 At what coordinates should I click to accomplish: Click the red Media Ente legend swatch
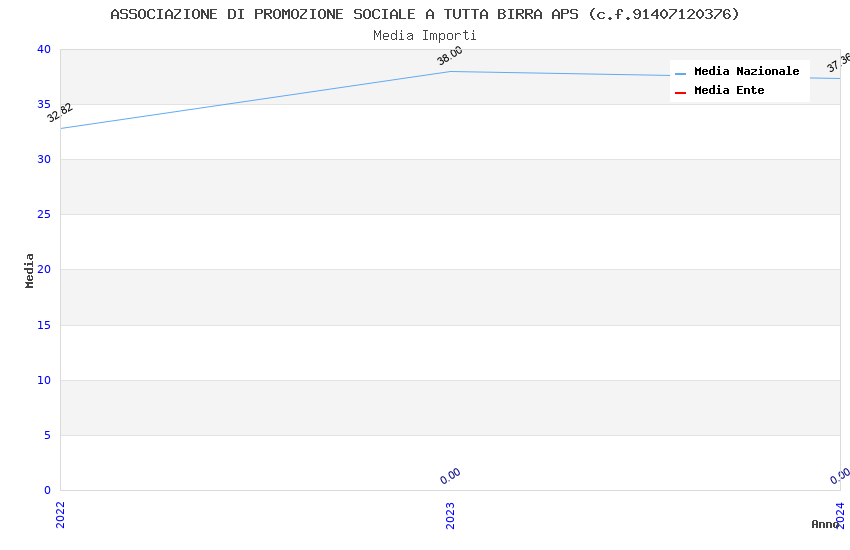pos(680,92)
